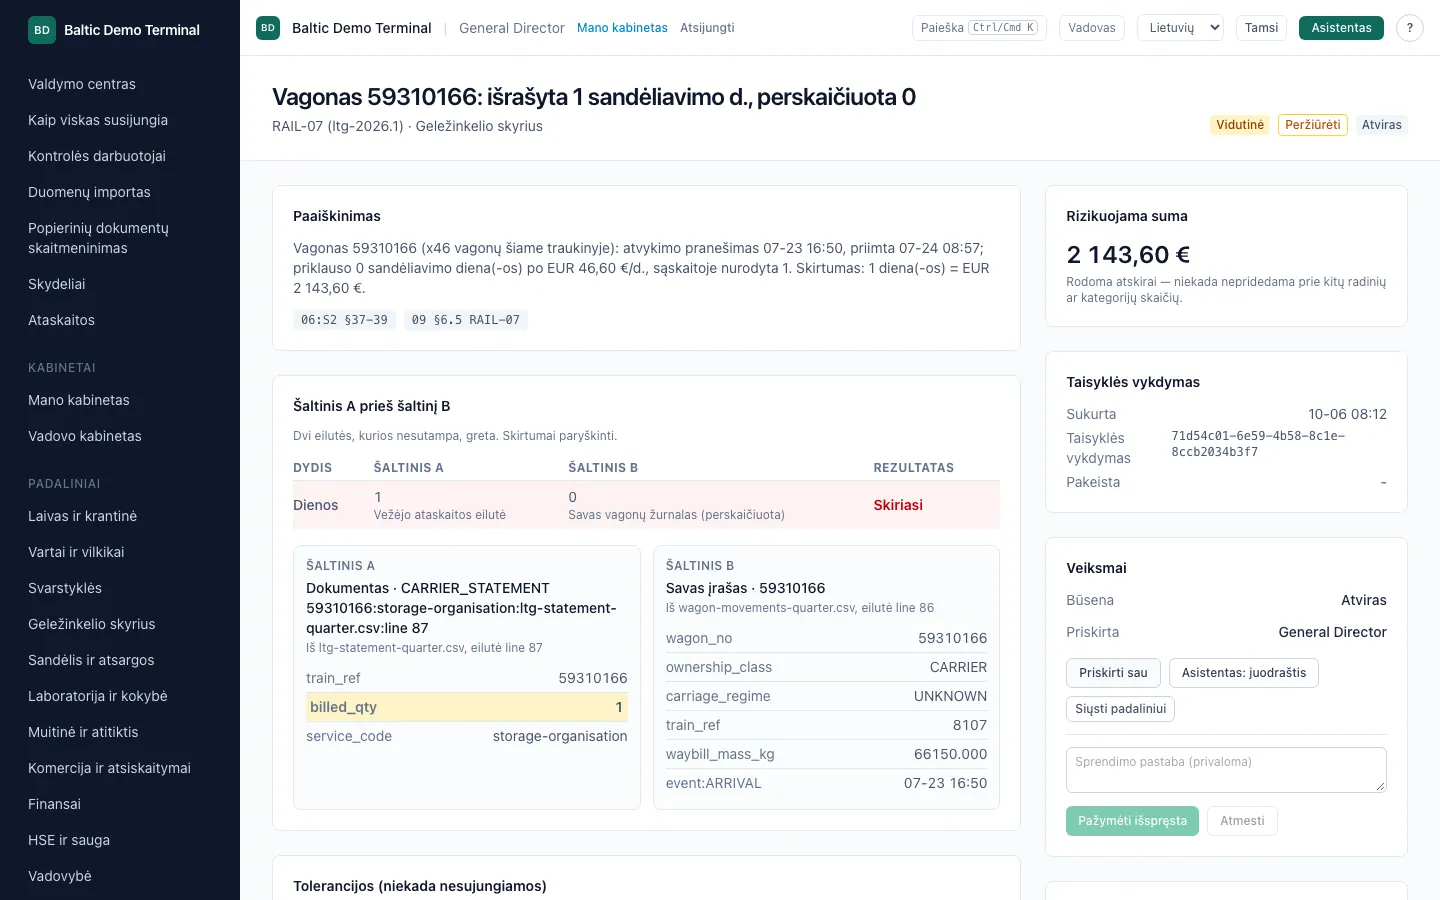Viewport: 1440px width, 900px height.
Task: Go to Skydeliai dashboards
Action: [57, 284]
